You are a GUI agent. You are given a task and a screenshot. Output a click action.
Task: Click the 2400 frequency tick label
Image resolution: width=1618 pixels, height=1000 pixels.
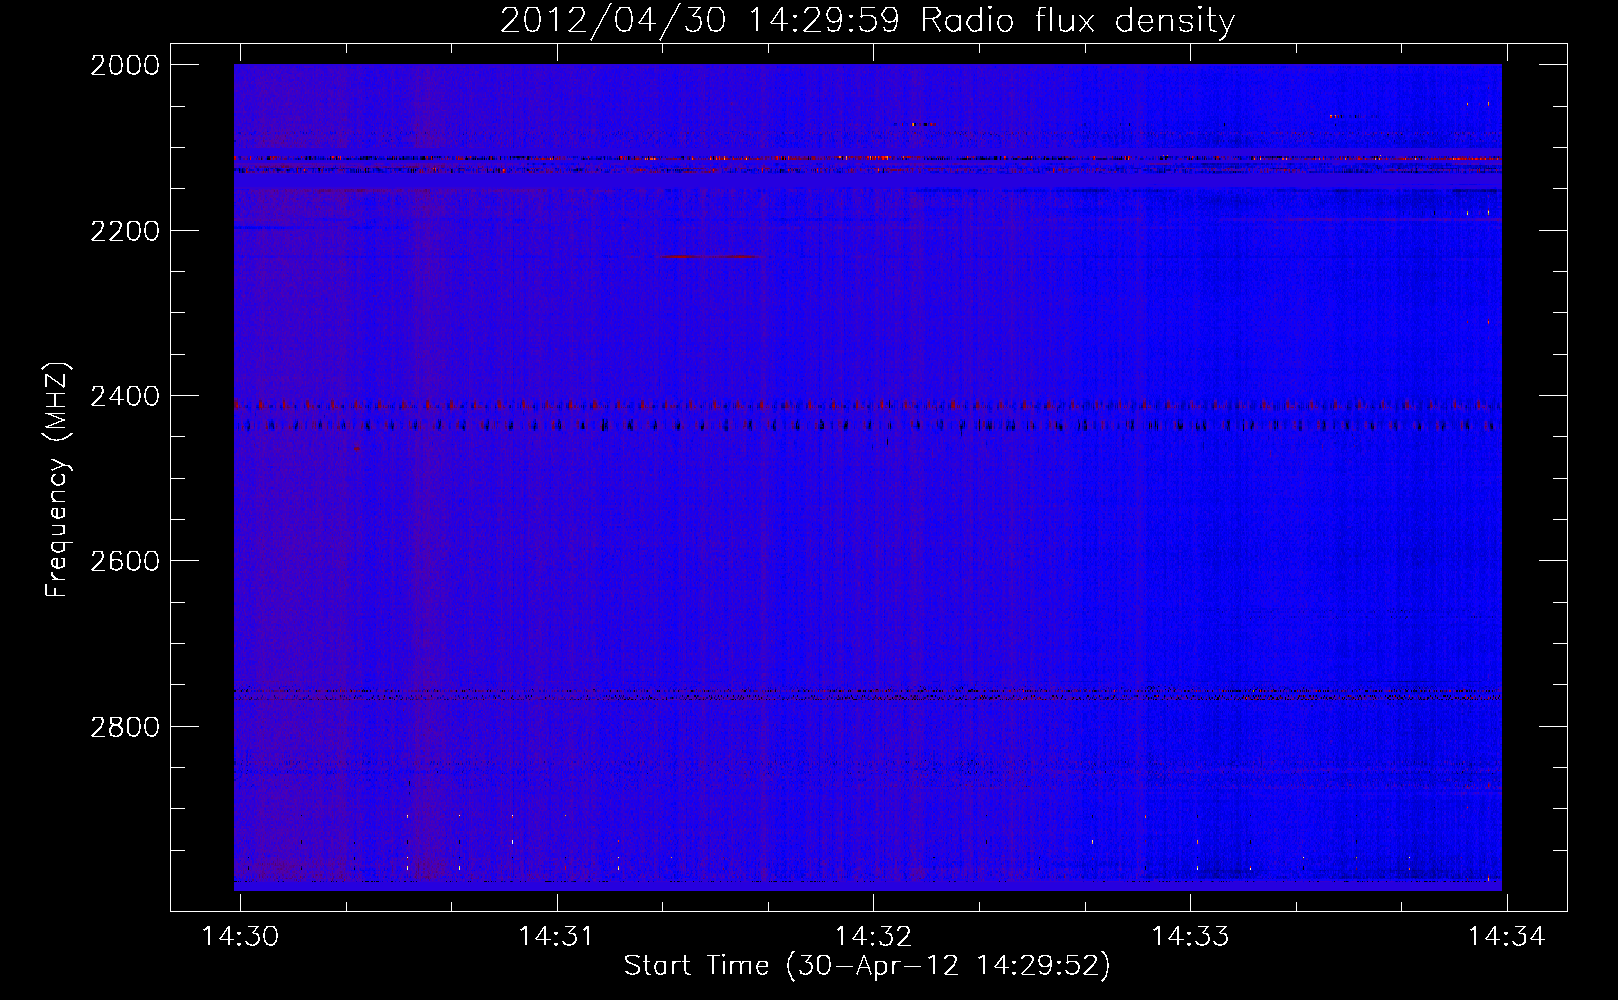125,397
